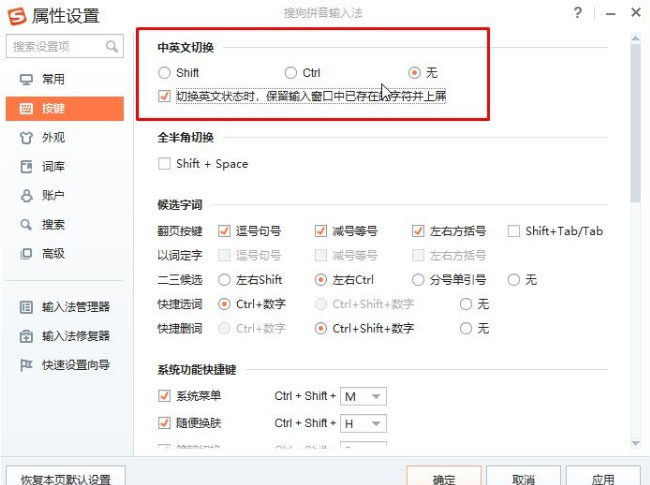Open the 词库 settings page

click(x=65, y=167)
